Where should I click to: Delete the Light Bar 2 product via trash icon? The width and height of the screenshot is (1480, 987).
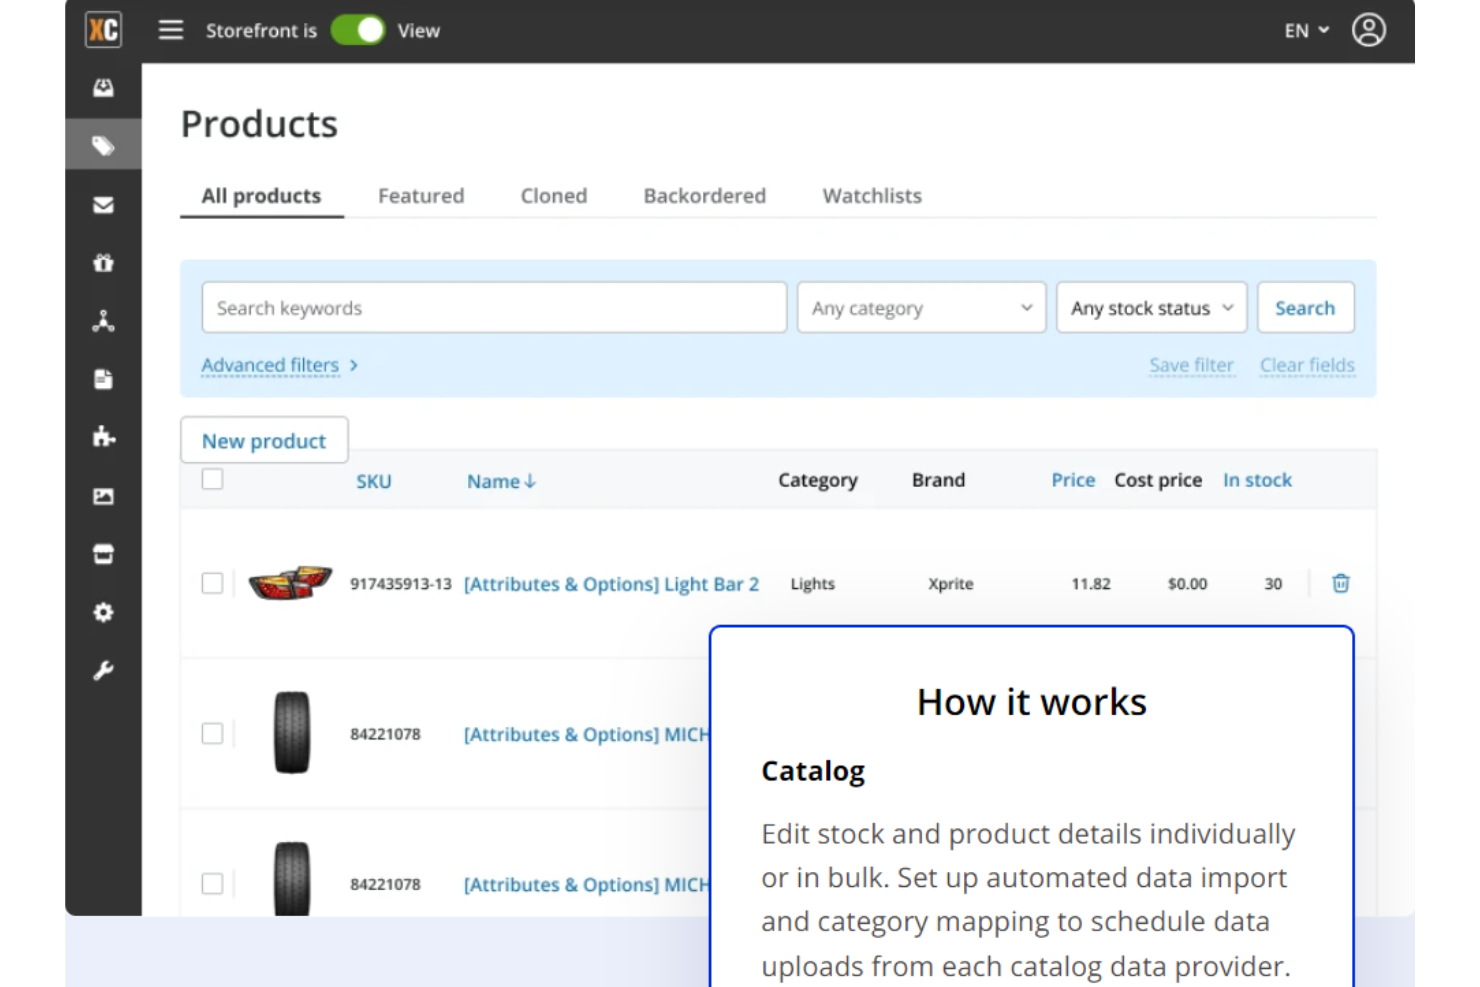(x=1340, y=583)
